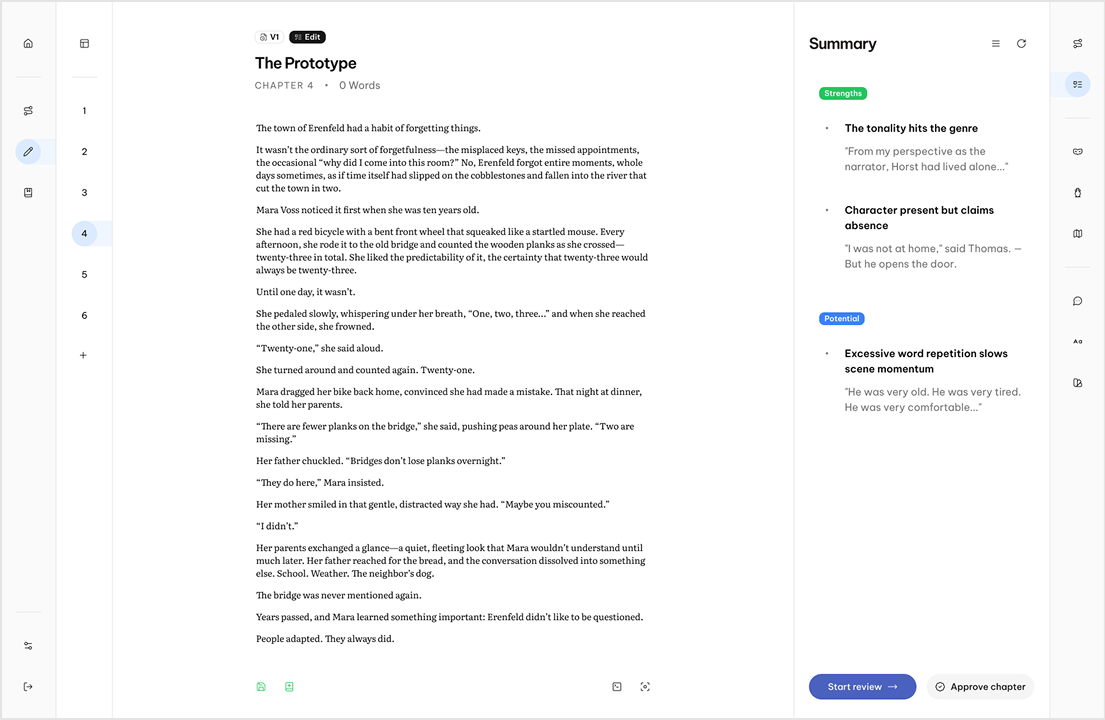Open the typography Aa icon
This screenshot has width=1105, height=720.
point(1078,342)
